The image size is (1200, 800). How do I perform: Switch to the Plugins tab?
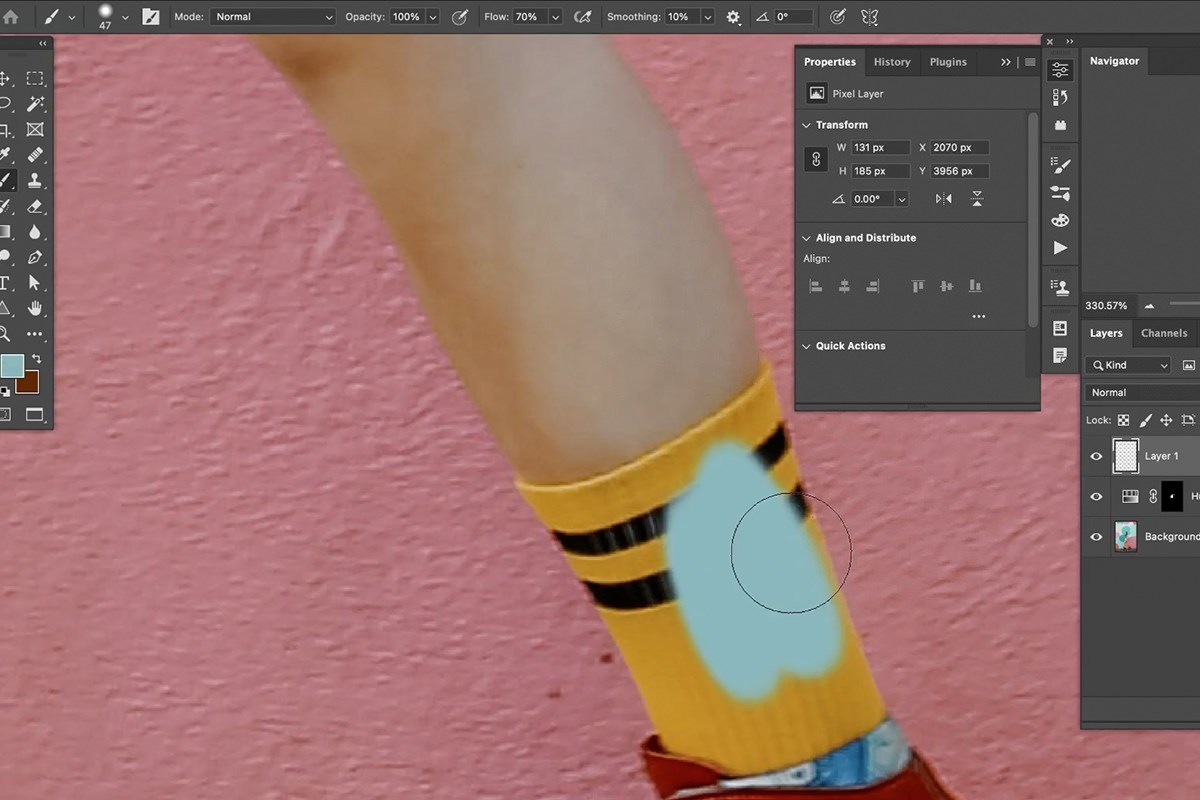[x=948, y=62]
